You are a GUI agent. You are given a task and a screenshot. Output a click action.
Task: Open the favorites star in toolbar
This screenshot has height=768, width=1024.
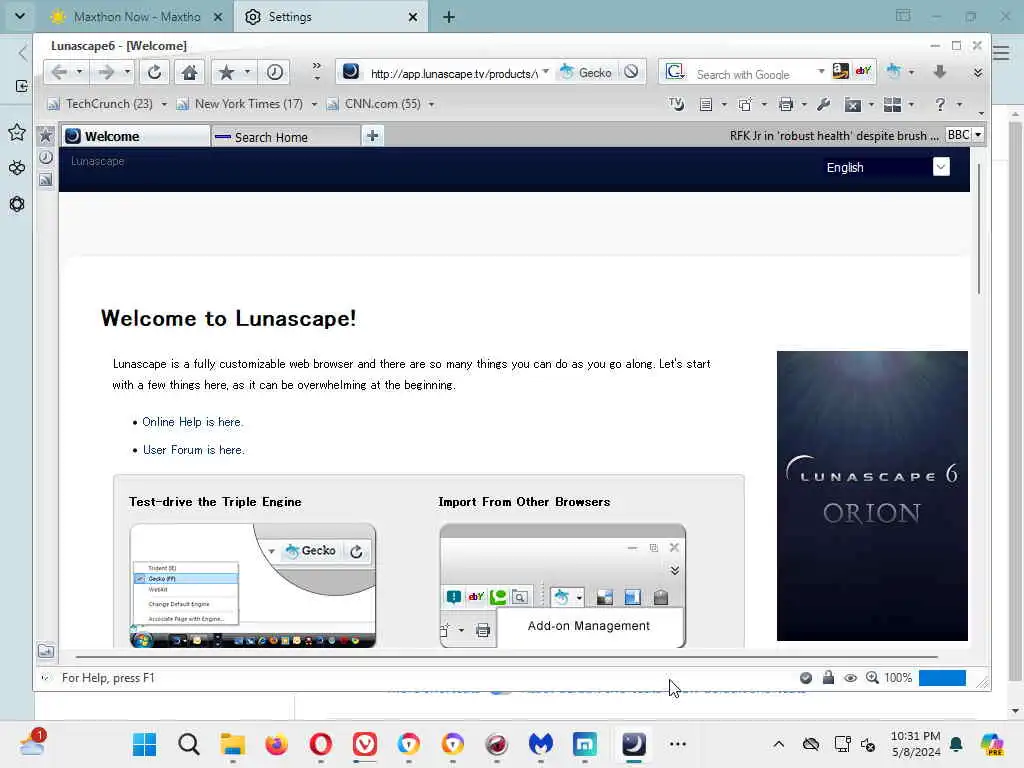point(226,72)
